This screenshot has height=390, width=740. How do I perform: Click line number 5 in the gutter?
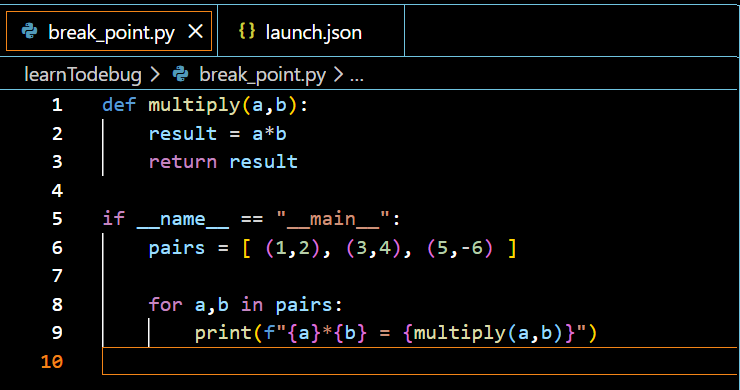point(57,219)
